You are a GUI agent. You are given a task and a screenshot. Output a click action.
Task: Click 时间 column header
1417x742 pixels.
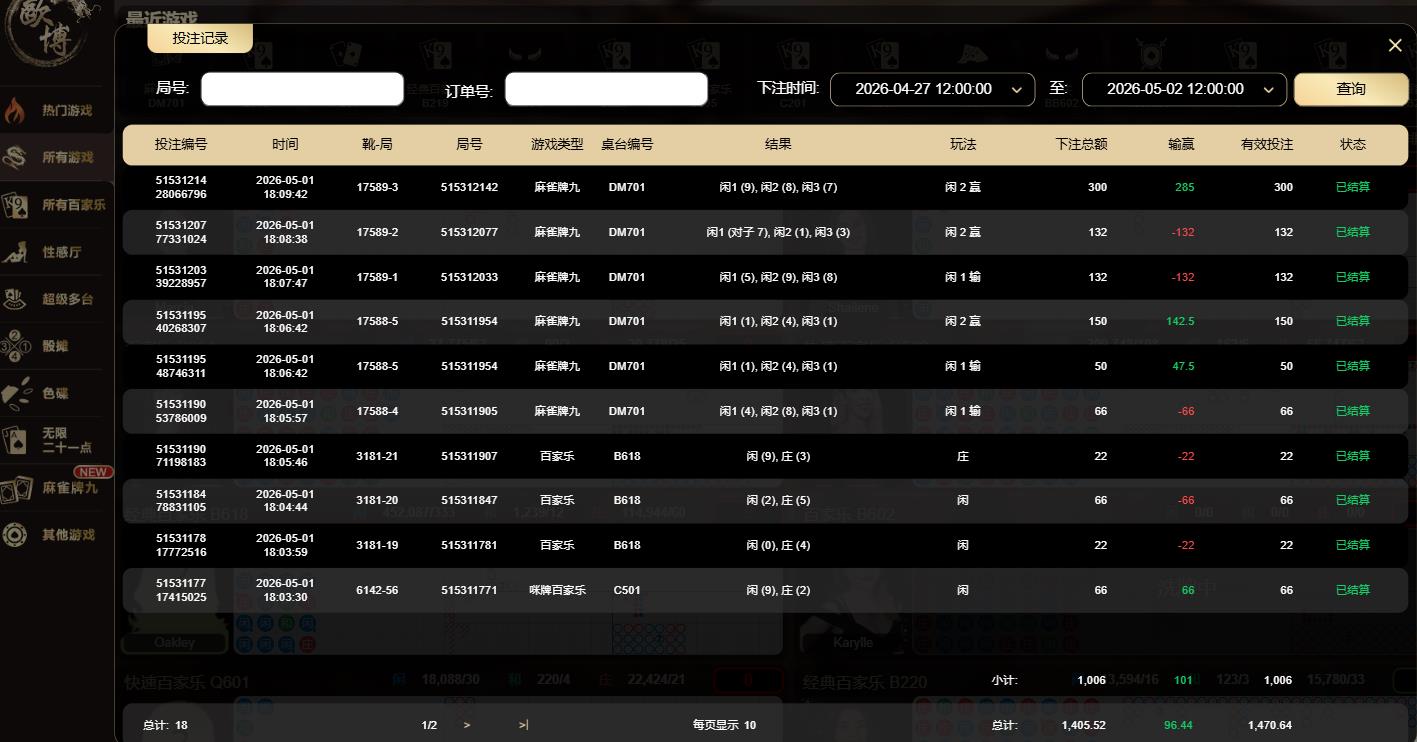(x=285, y=144)
